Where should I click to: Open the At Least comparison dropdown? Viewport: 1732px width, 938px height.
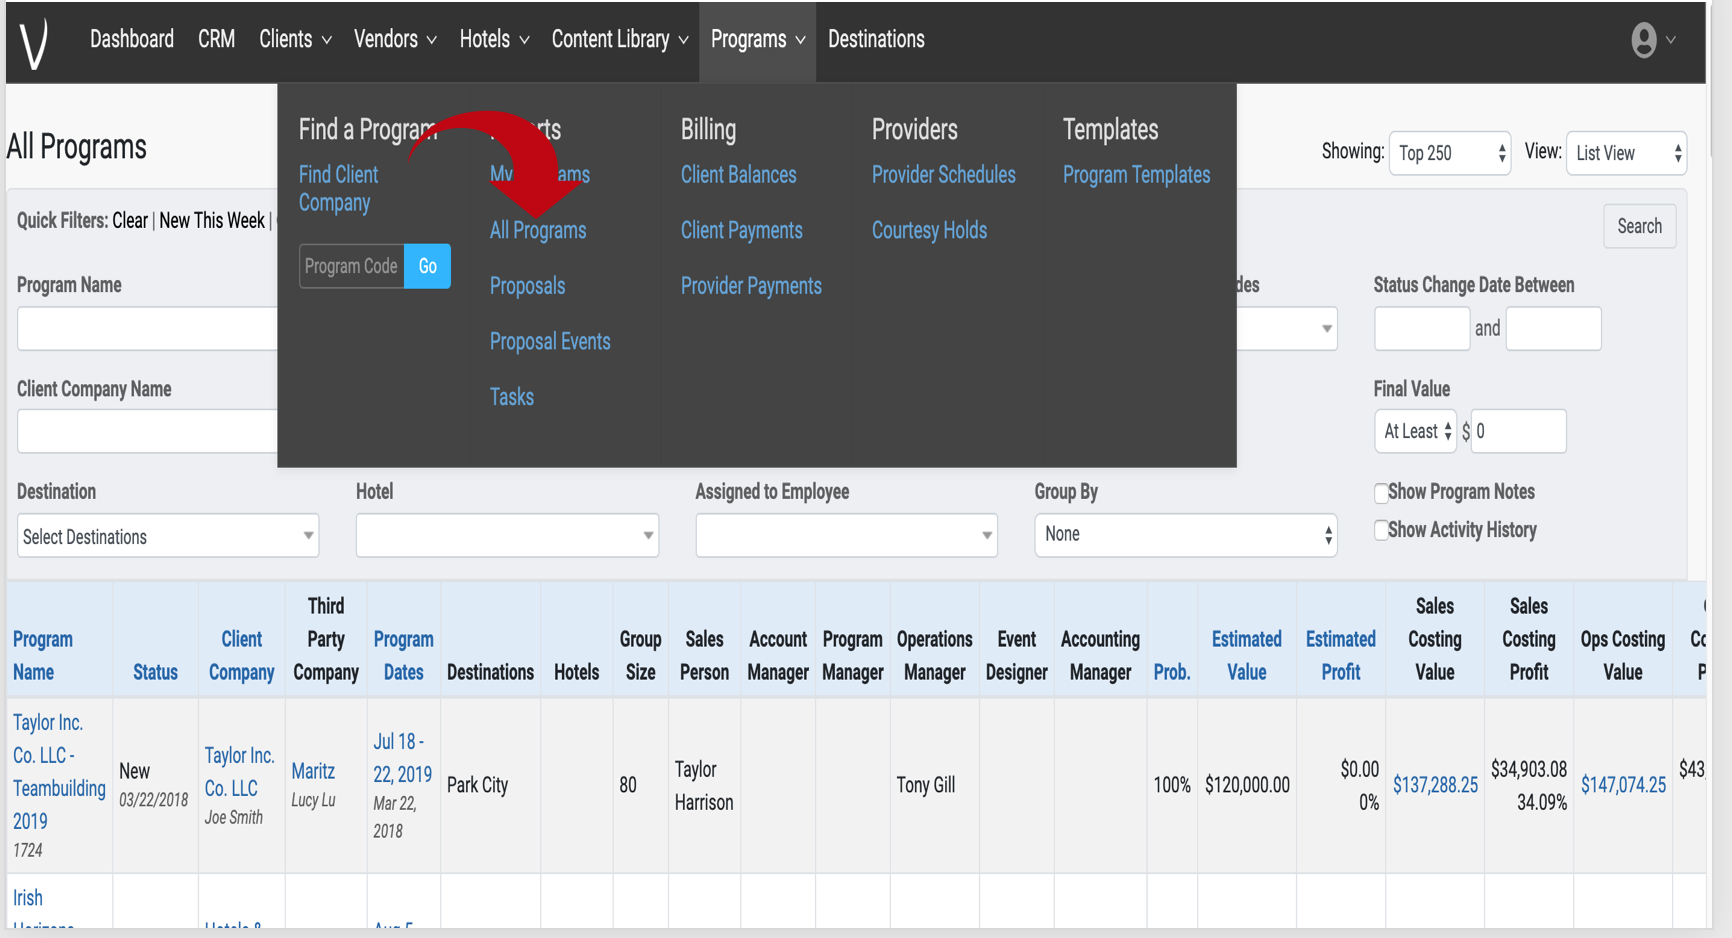coord(1416,431)
